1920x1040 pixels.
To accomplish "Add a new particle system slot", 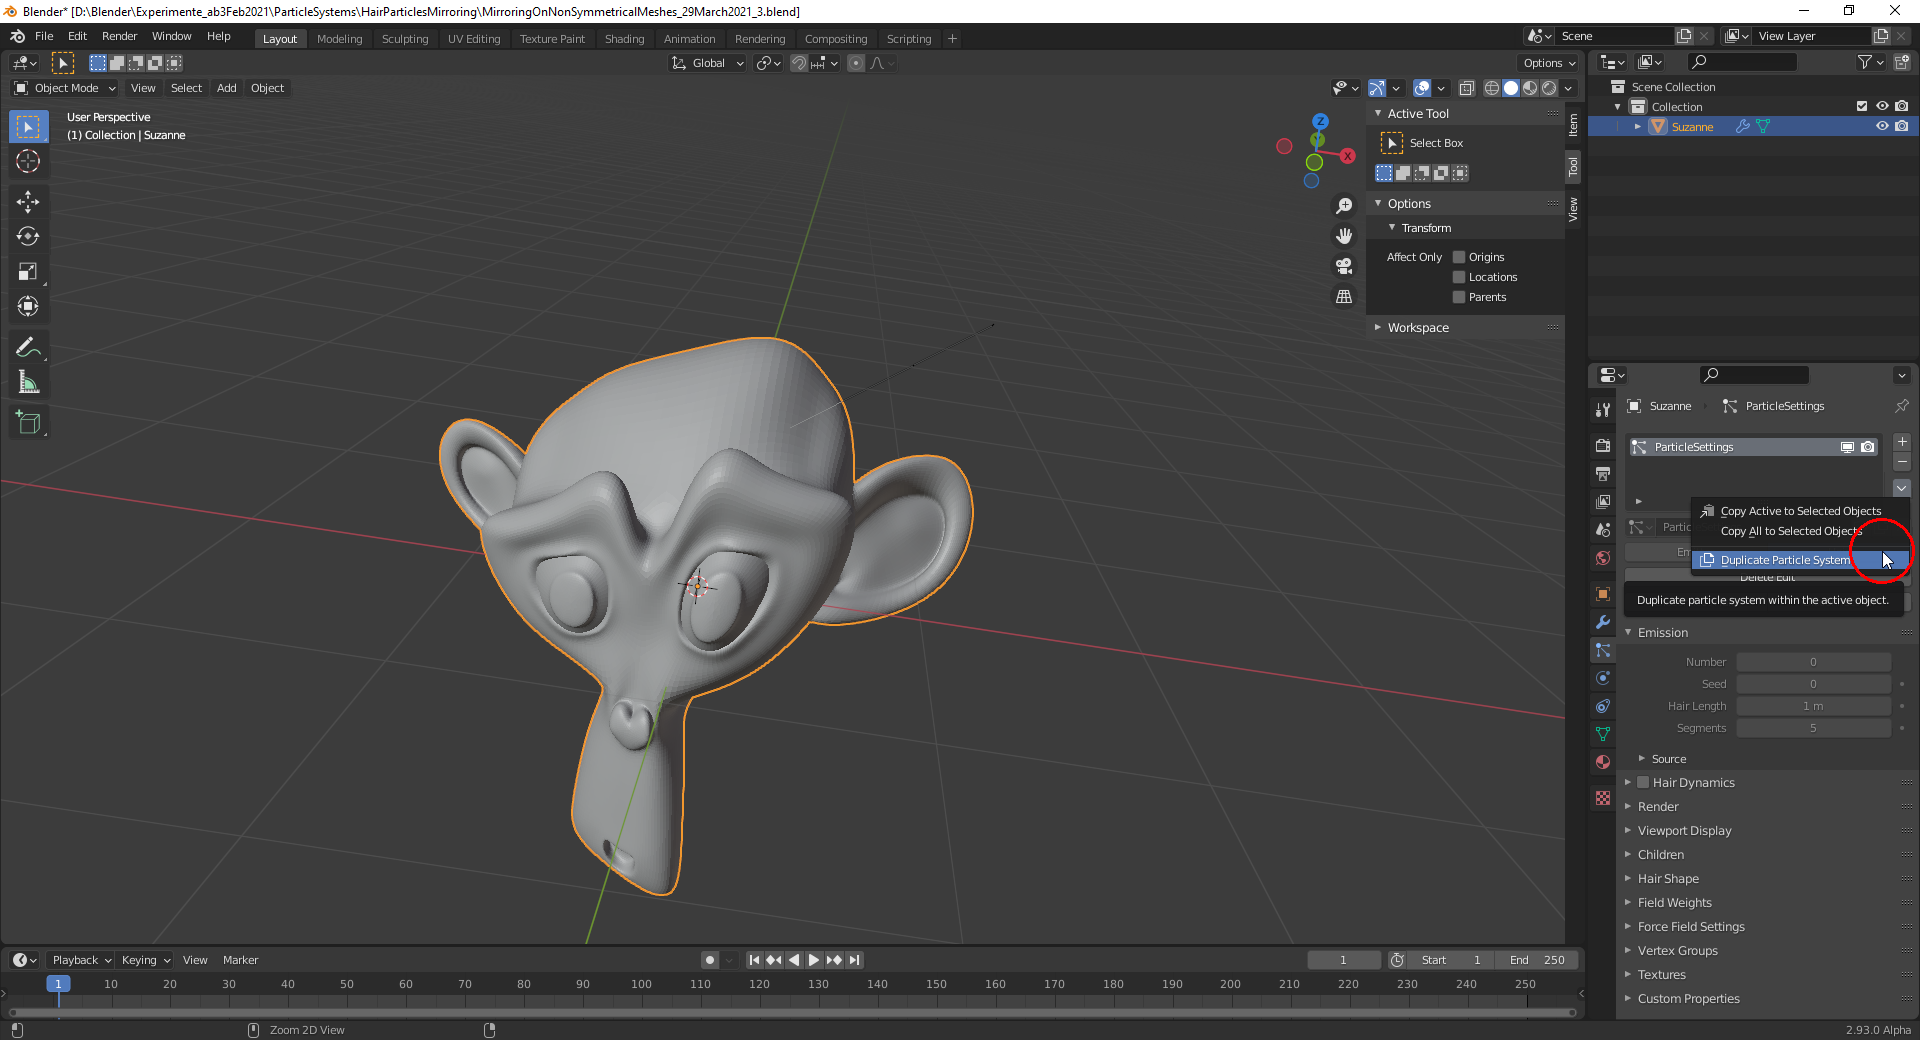I will tap(1902, 442).
